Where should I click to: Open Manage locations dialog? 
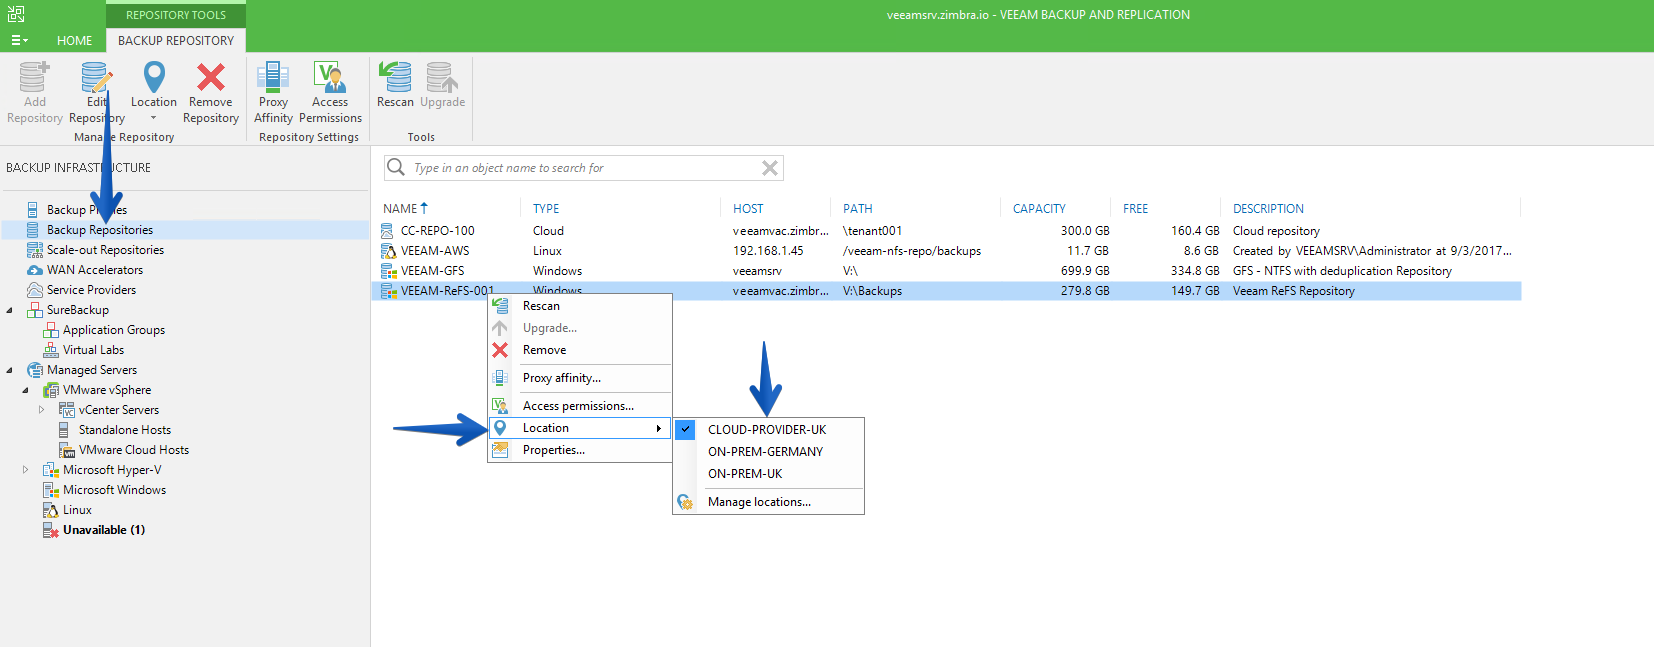click(x=759, y=502)
